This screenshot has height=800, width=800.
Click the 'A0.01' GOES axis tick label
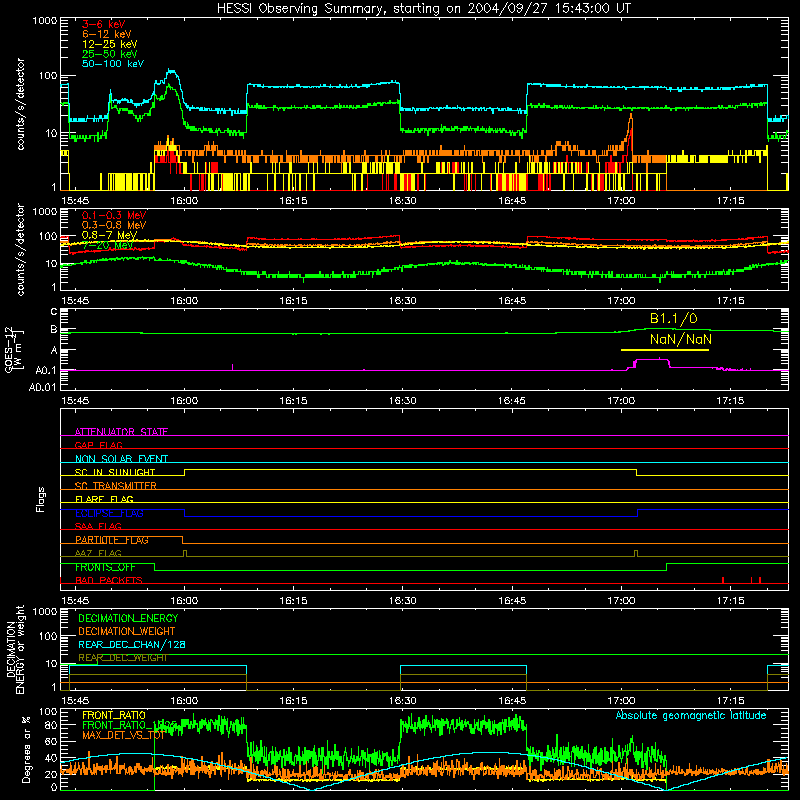tap(42, 387)
